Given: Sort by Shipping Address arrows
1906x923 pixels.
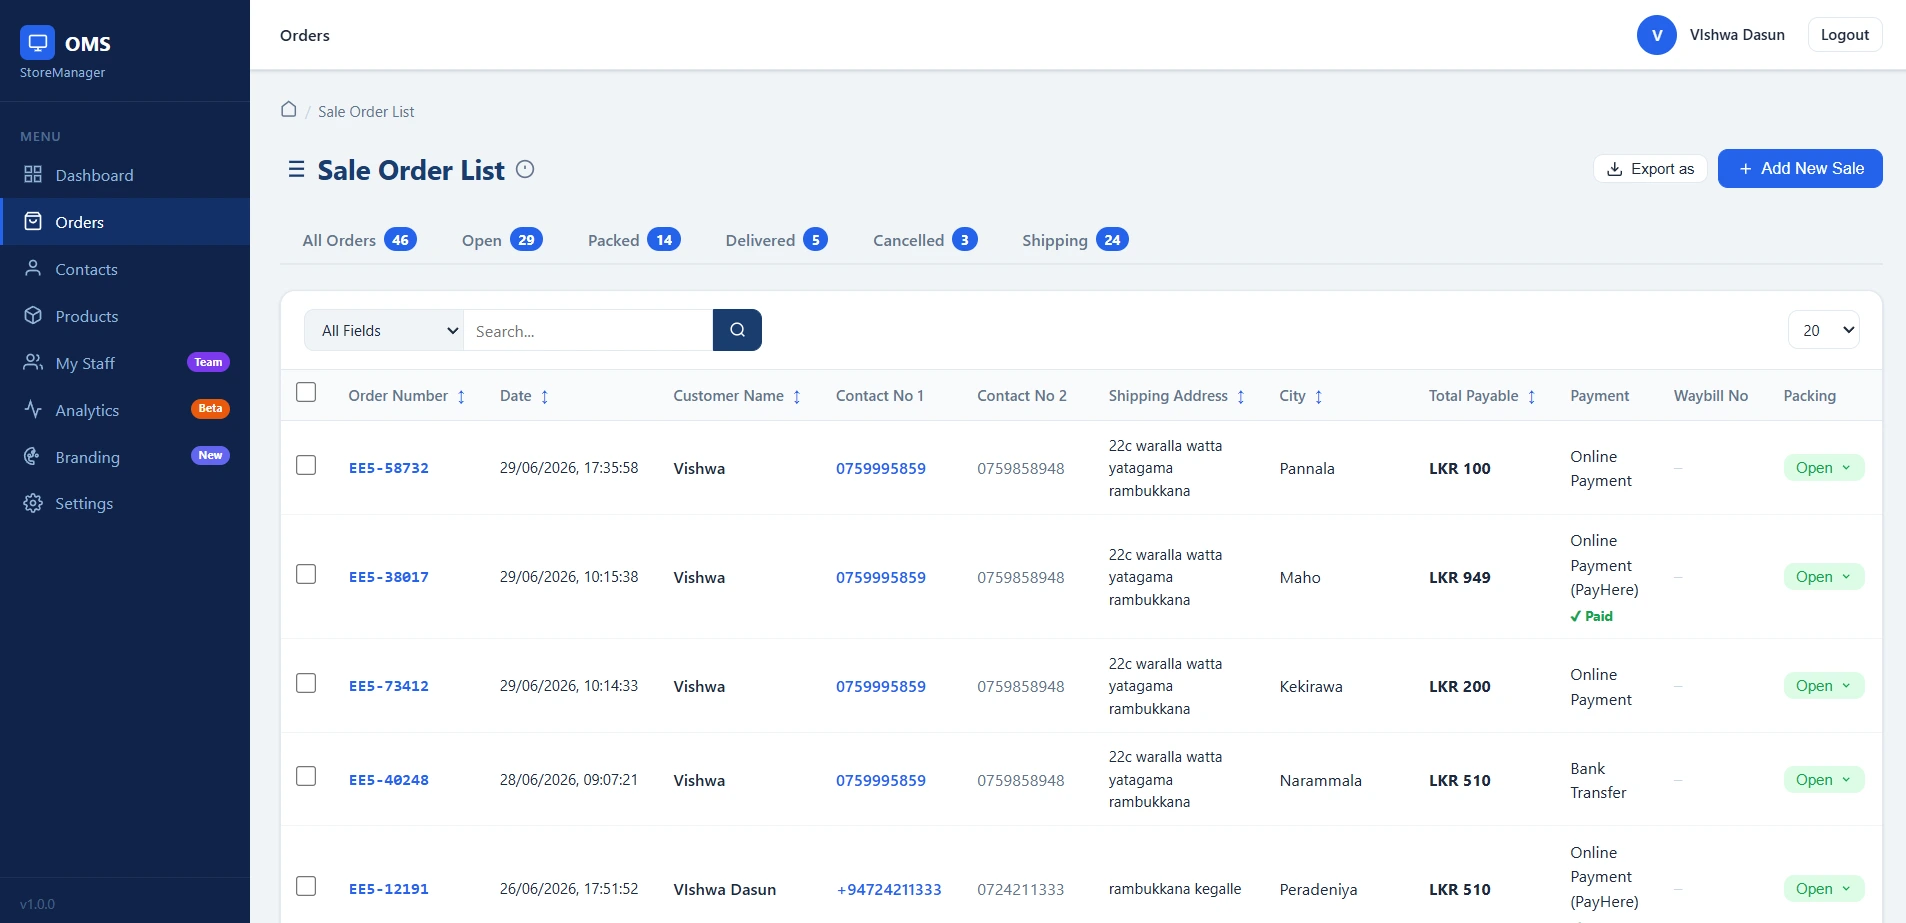Looking at the screenshot, I should tap(1241, 397).
